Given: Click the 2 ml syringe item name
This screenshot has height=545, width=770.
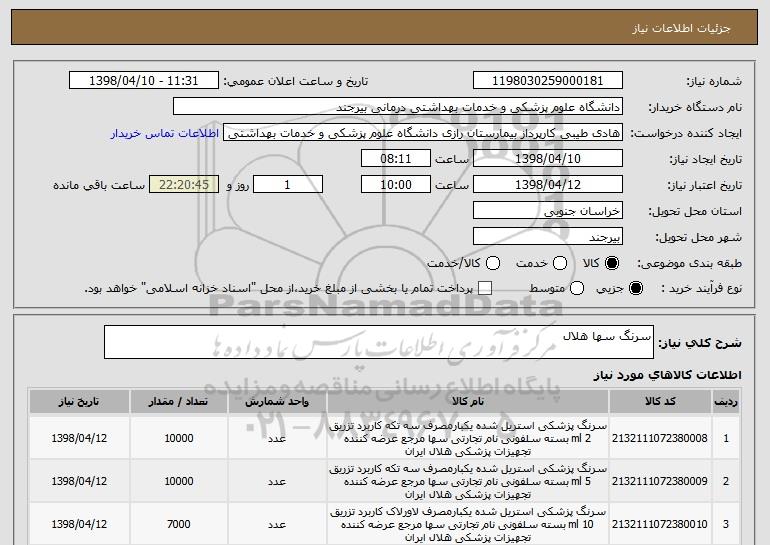Looking at the screenshot, I should pos(468,438).
